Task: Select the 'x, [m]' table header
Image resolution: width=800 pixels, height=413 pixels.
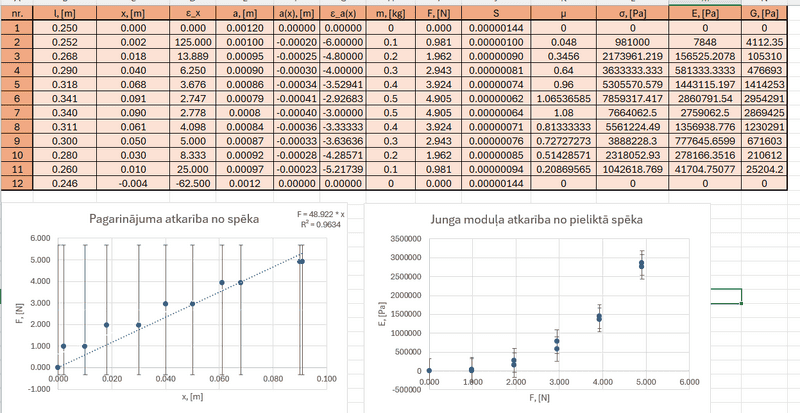Action: click(x=133, y=14)
